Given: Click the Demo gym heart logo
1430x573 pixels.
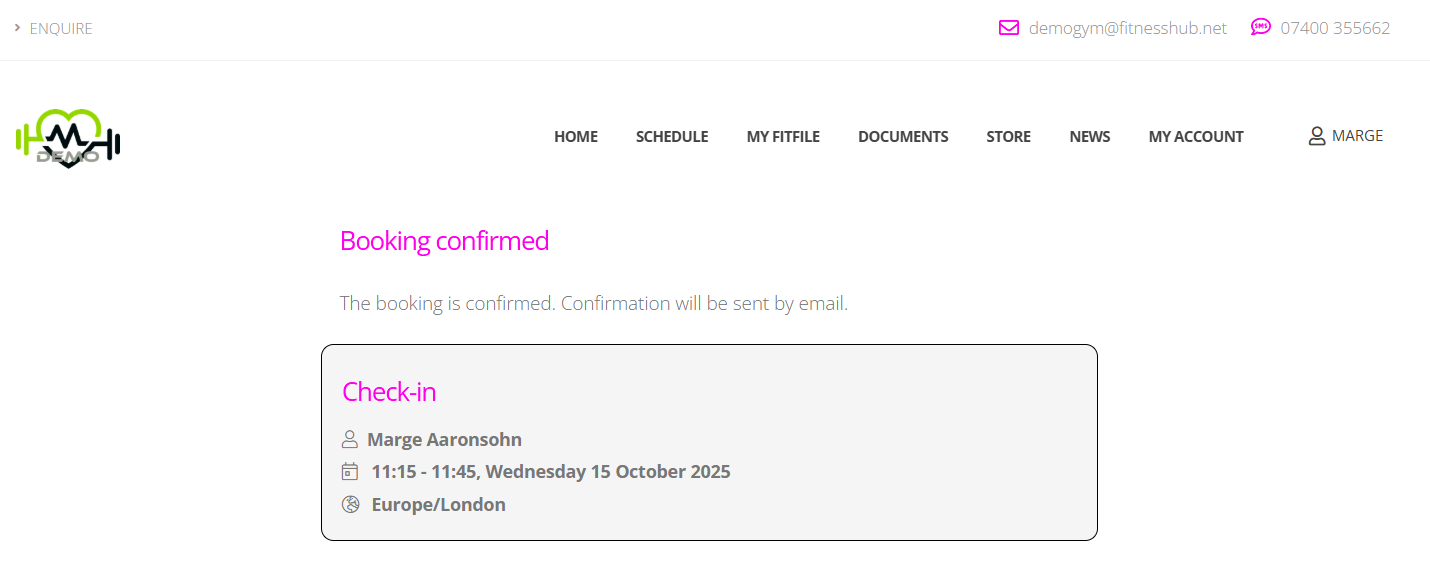Looking at the screenshot, I should pyautogui.click(x=68, y=137).
